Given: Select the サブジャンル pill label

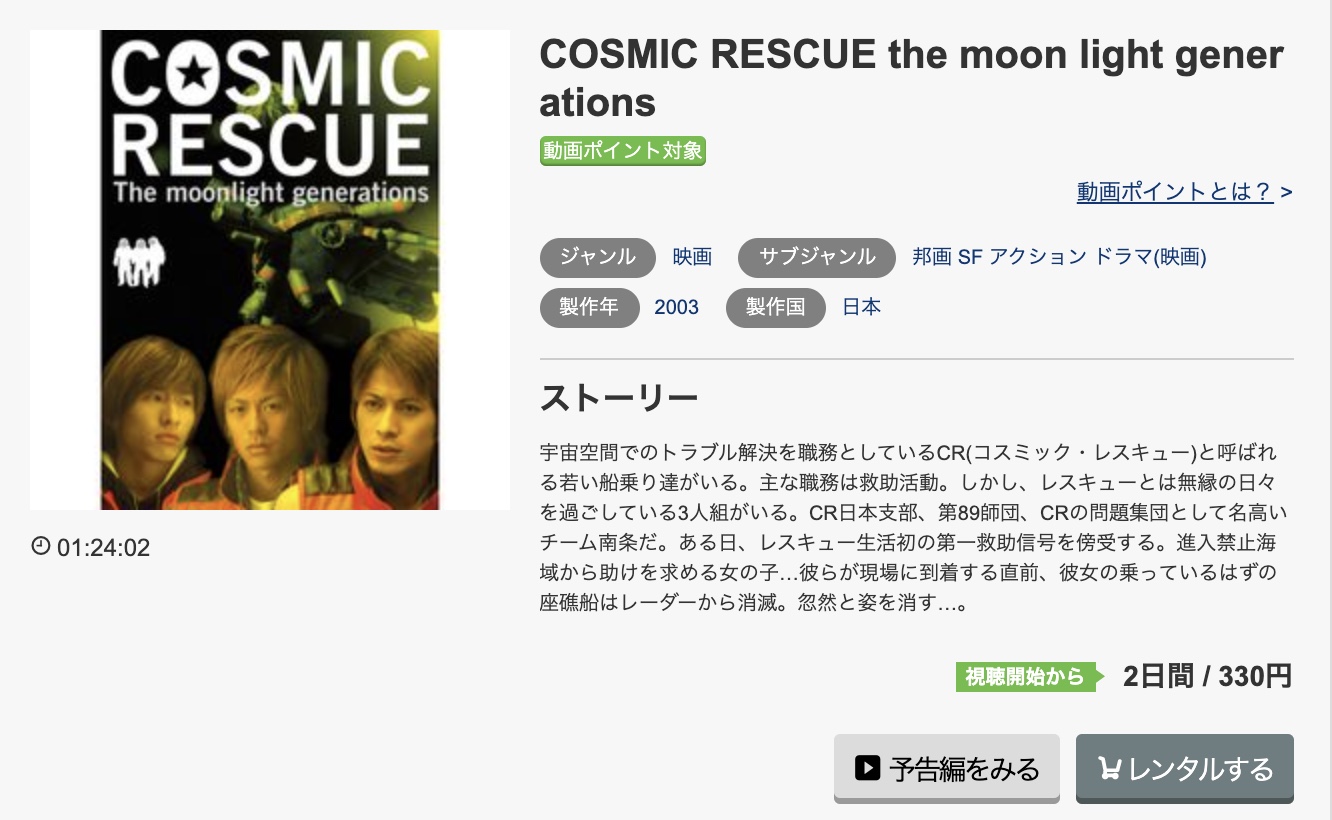Looking at the screenshot, I should tap(816, 257).
